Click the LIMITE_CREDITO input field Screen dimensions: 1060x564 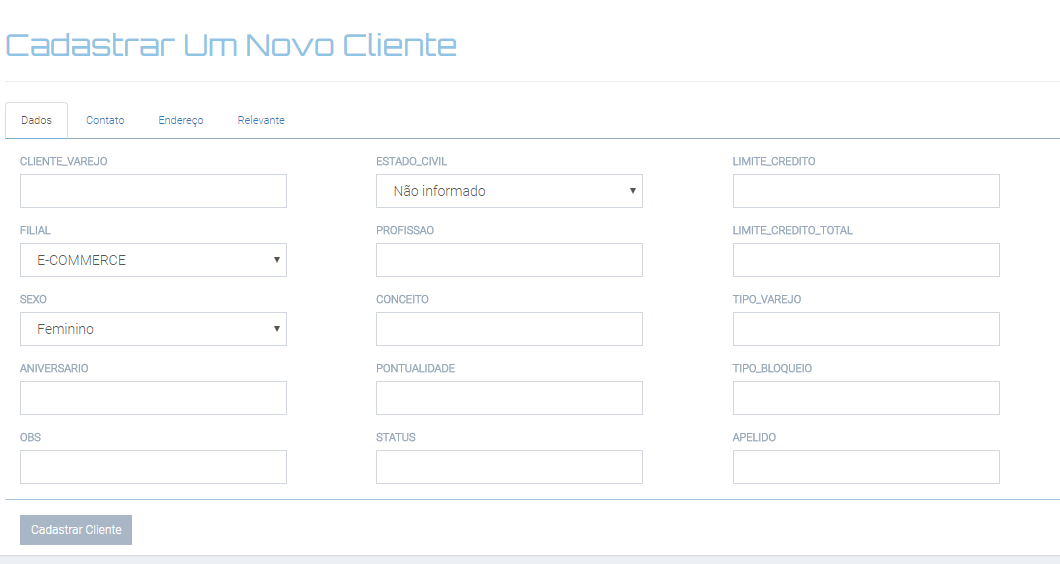point(866,191)
